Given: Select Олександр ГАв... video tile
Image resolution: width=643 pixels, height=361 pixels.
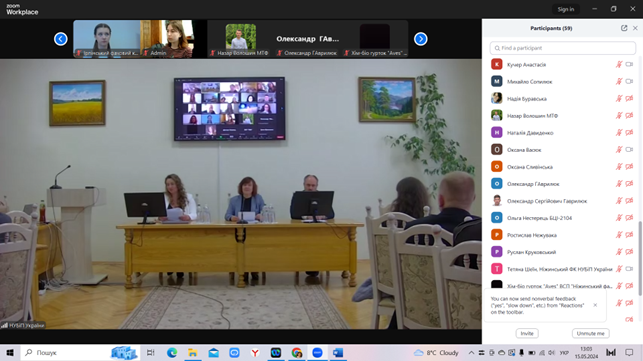Looking at the screenshot, I should (x=308, y=39).
